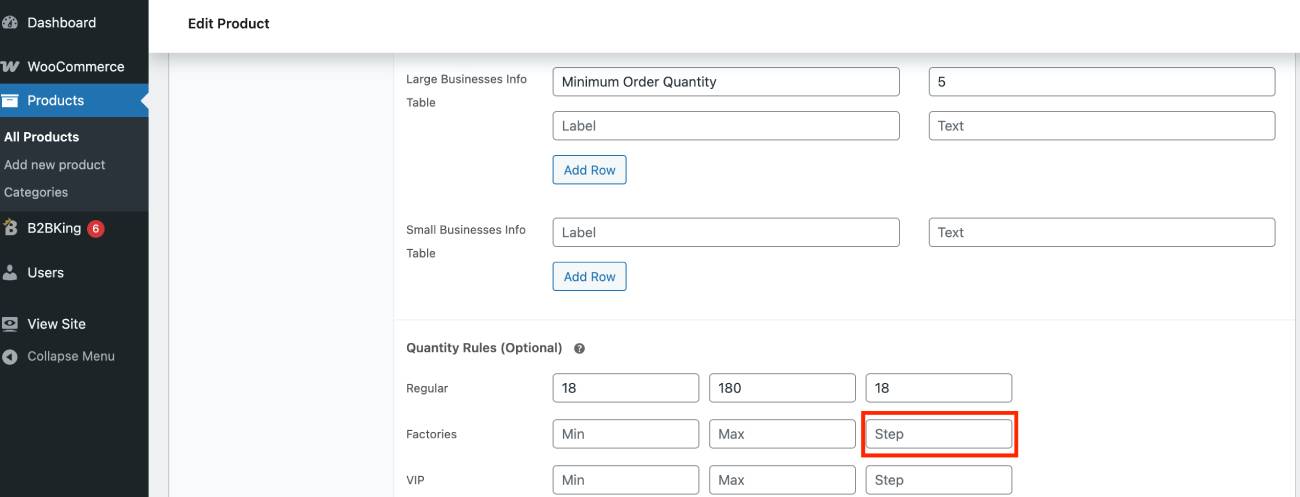Focus Regular Step field showing 18
The height and width of the screenshot is (497, 1300).
939,389
